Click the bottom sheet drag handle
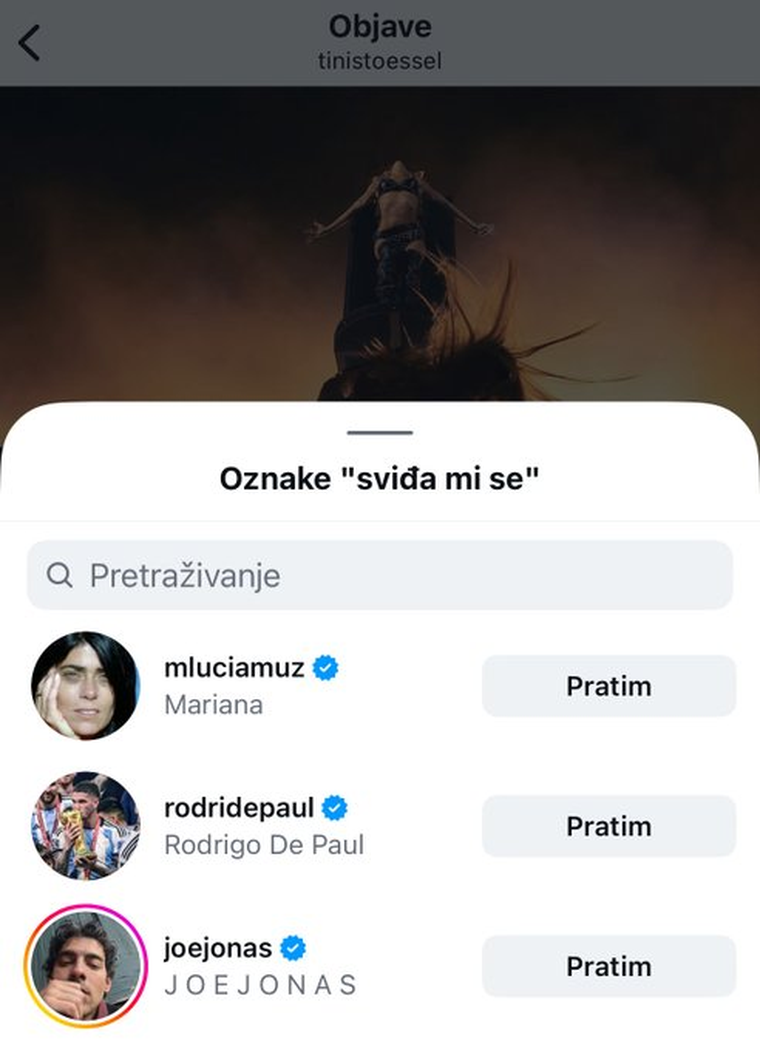The width and height of the screenshot is (760, 1050). 380,433
